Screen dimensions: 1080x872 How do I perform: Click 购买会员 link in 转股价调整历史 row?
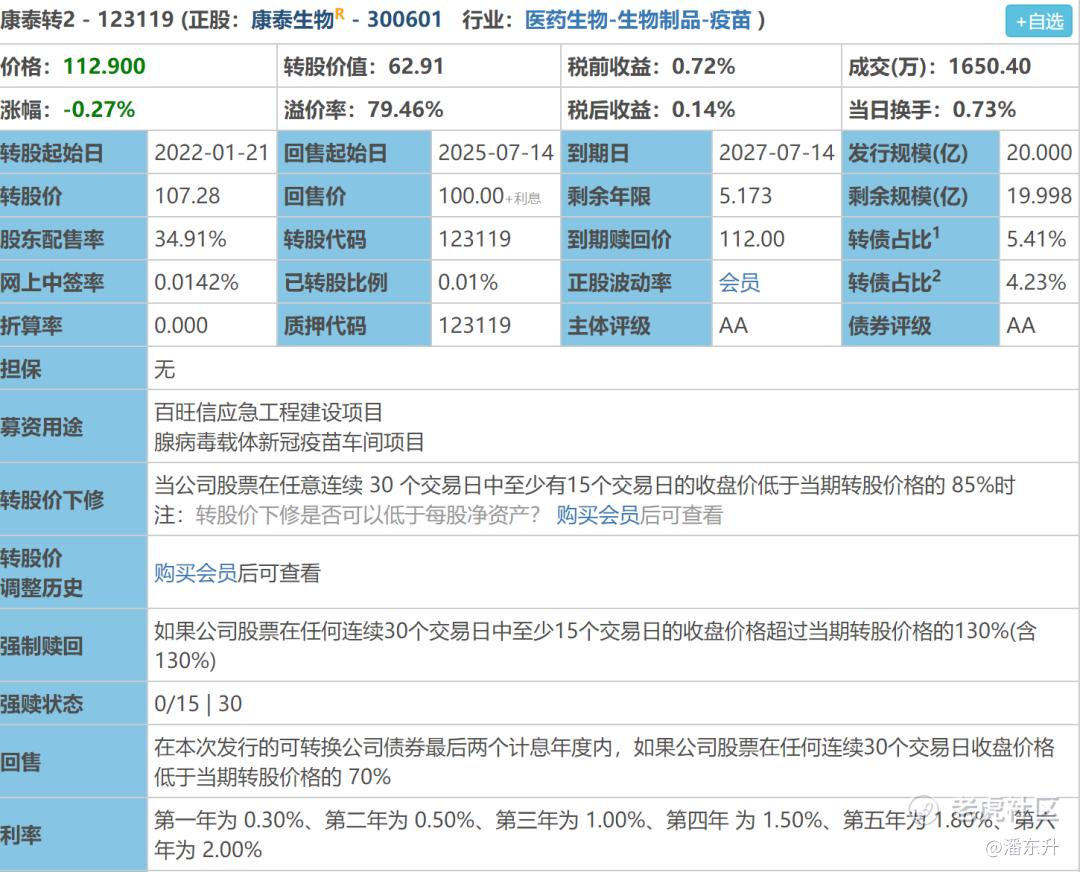(196, 572)
